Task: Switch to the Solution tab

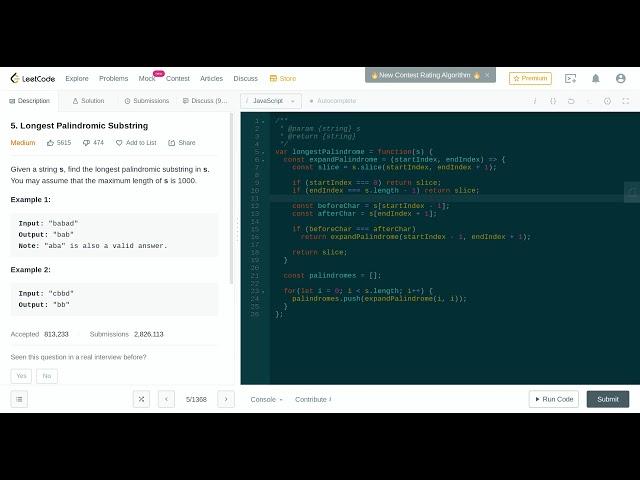Action: click(88, 101)
